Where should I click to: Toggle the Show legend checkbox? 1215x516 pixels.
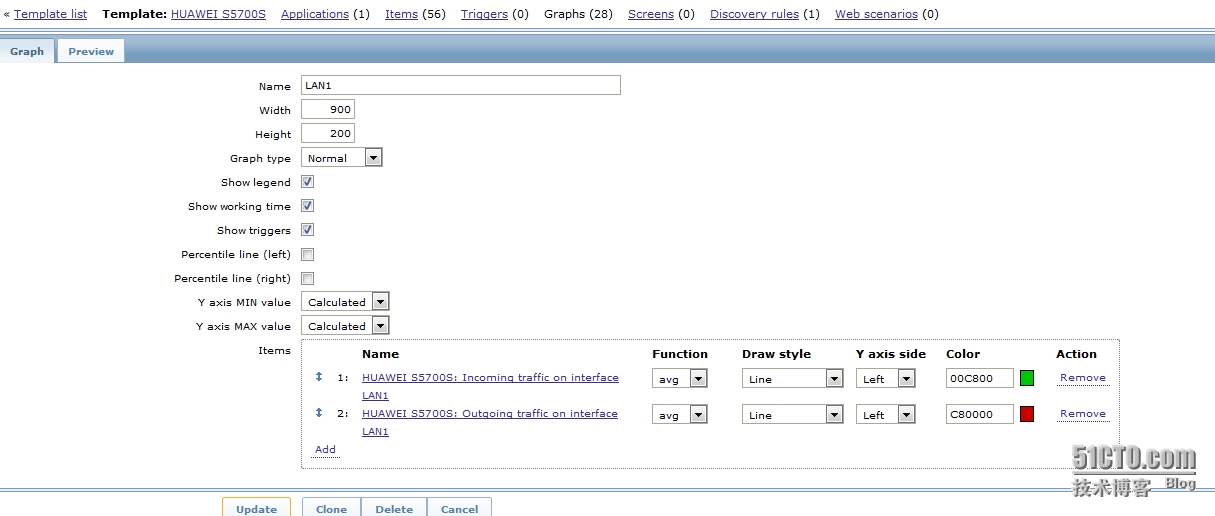(308, 182)
